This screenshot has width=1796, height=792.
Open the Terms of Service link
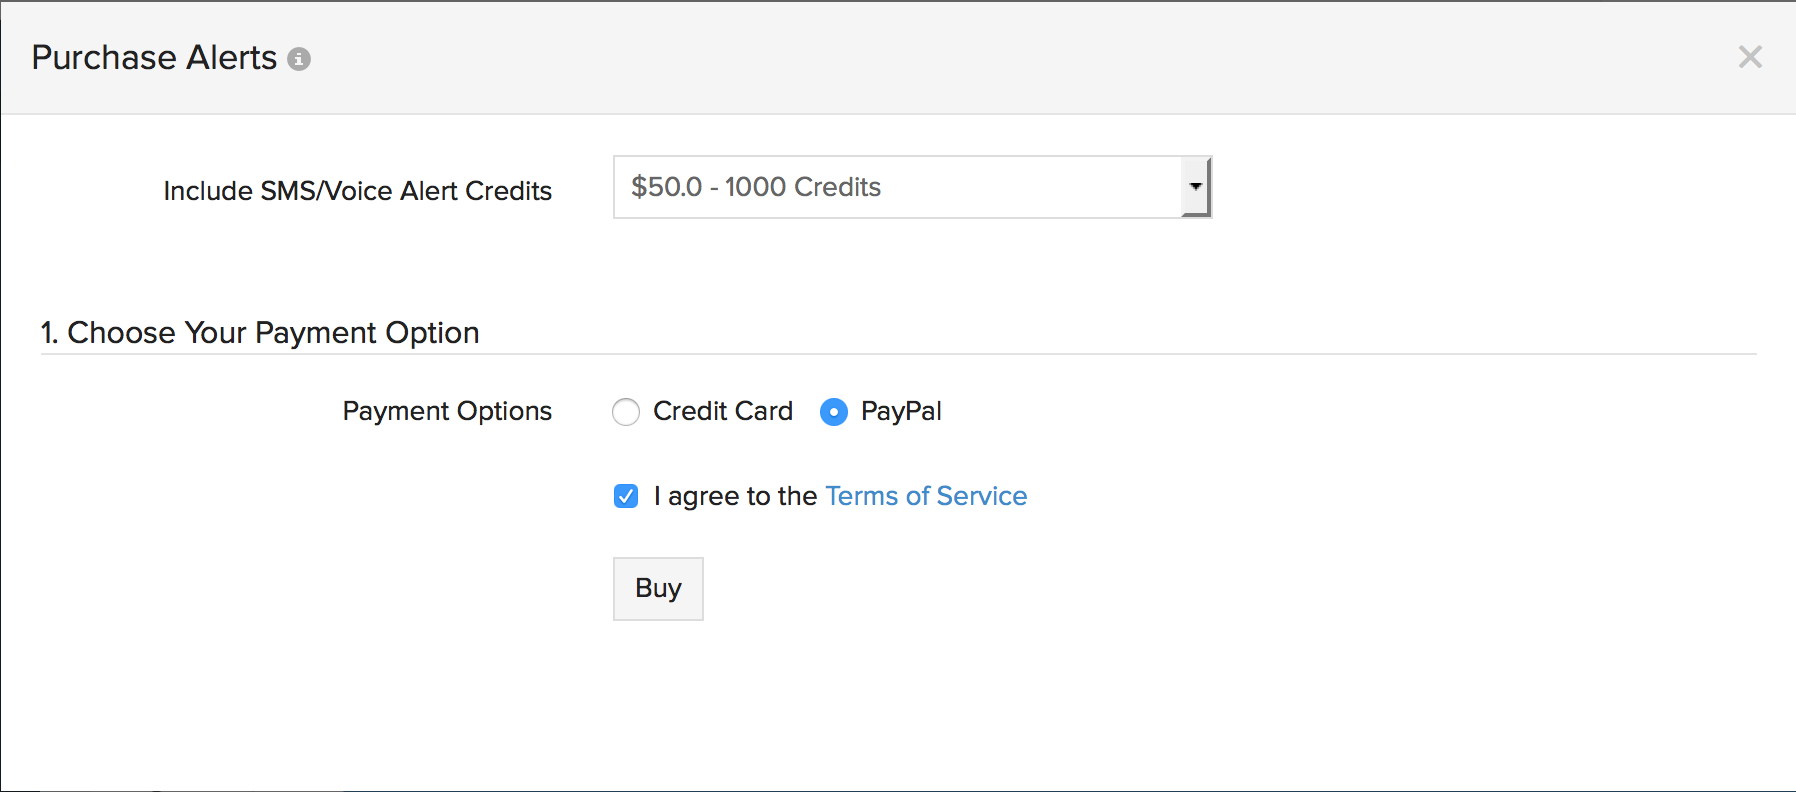pos(925,495)
